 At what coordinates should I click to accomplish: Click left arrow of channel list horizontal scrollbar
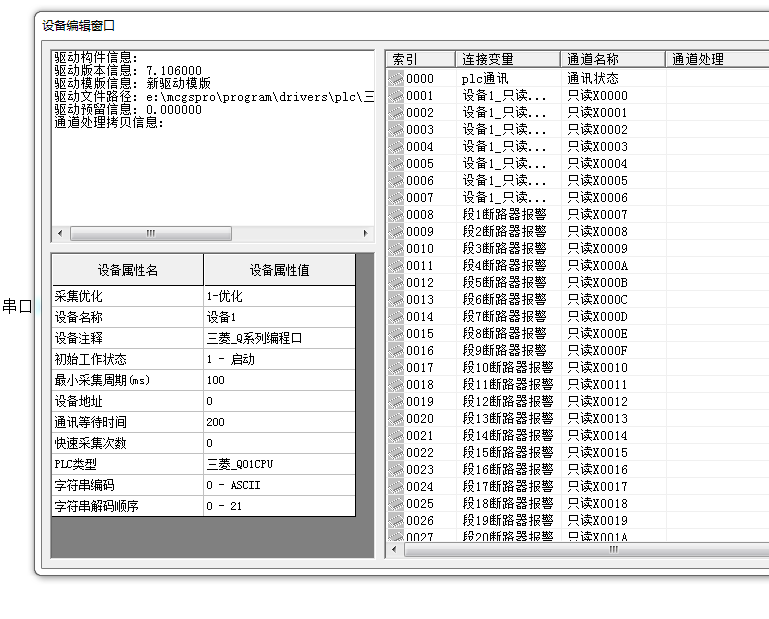coord(396,550)
